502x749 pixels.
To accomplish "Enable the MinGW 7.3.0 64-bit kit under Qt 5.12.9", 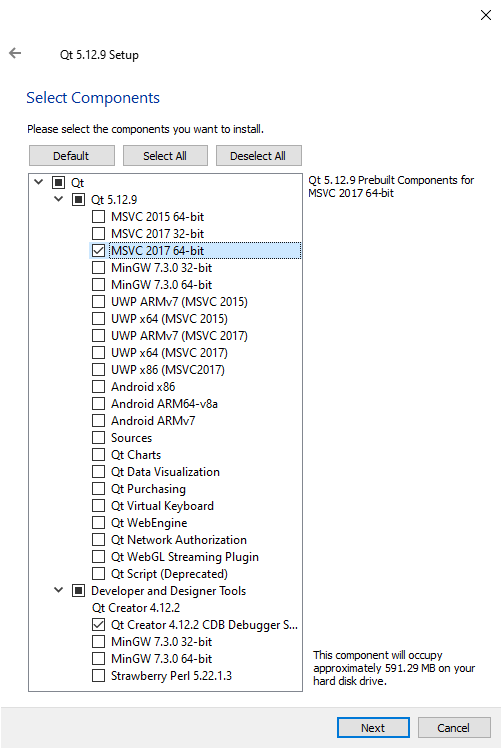I will (98, 285).
